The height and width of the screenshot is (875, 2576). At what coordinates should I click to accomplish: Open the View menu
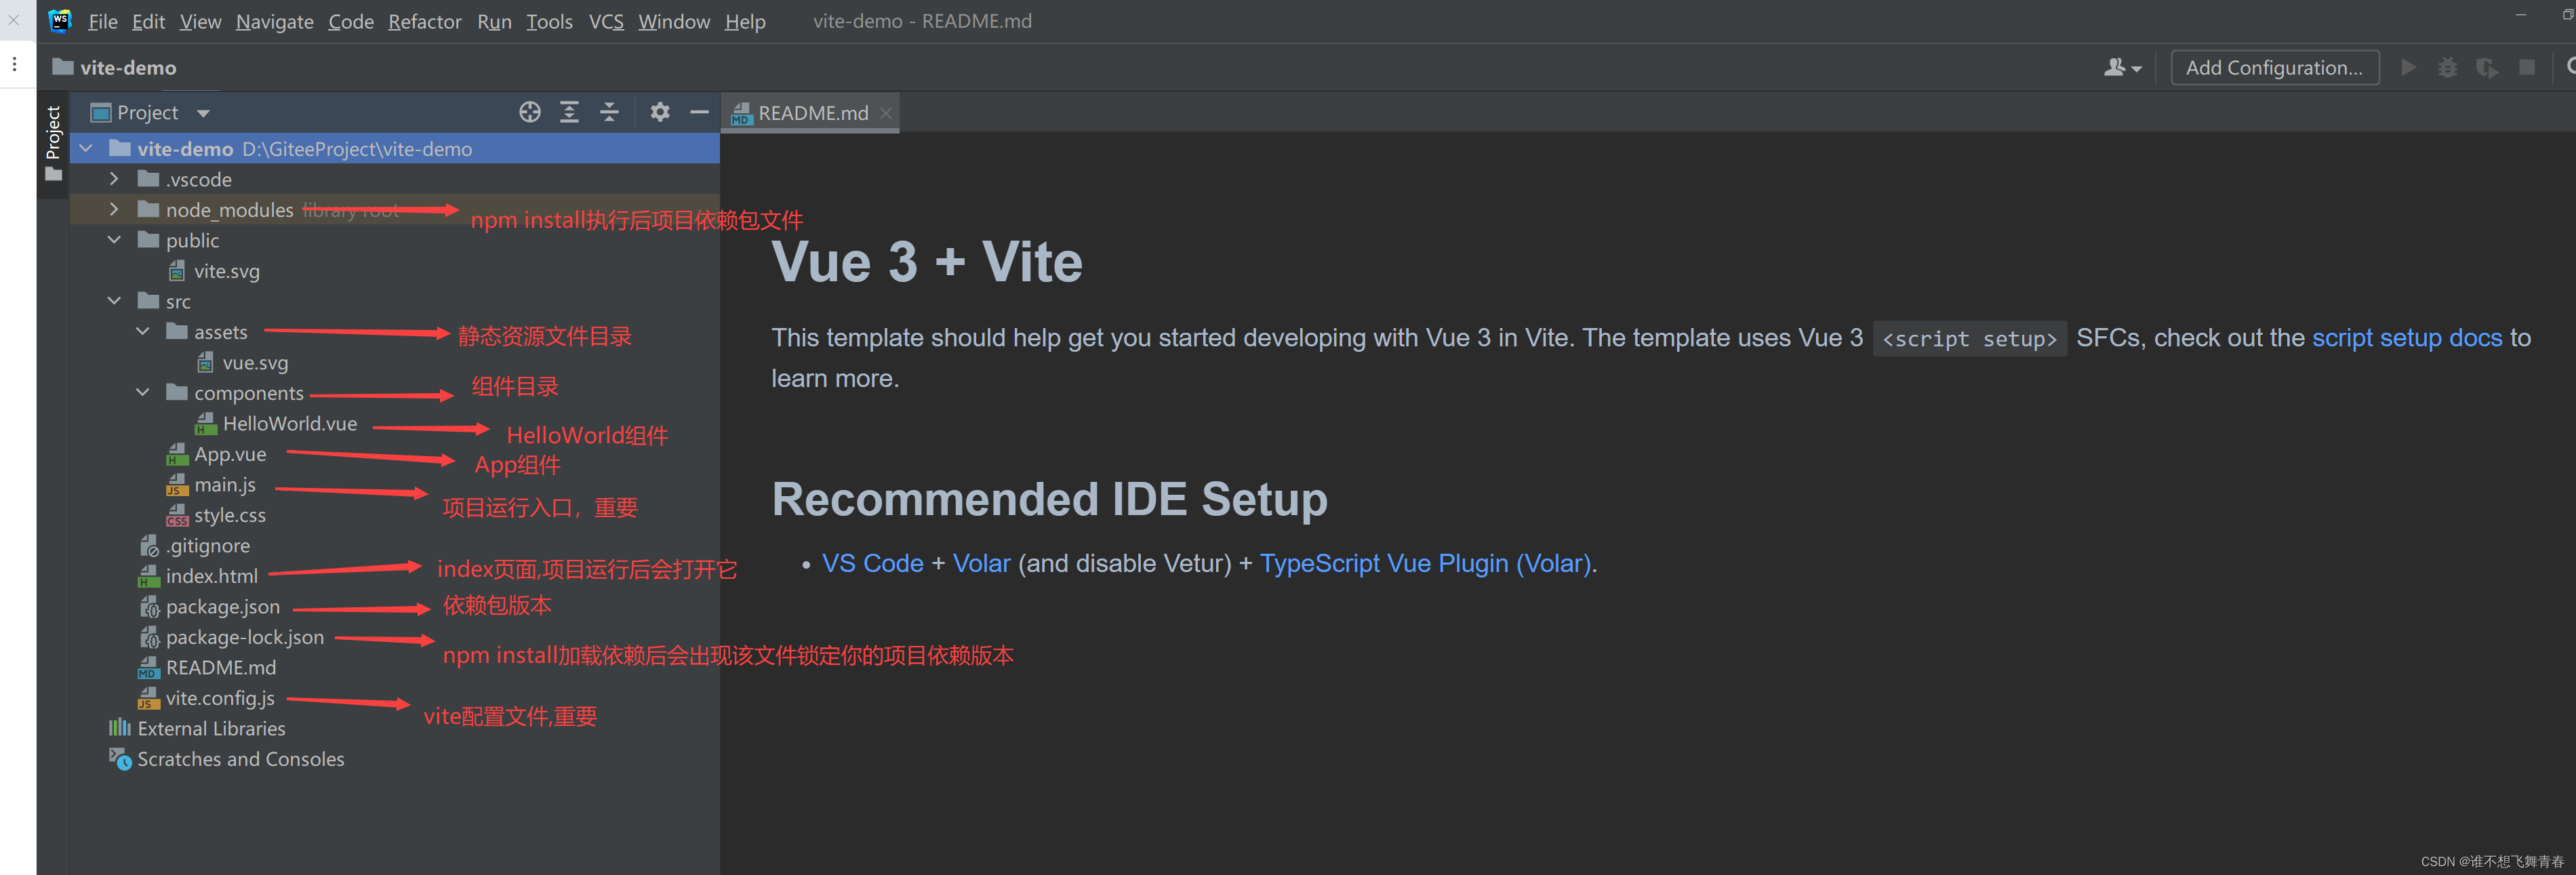coord(200,21)
